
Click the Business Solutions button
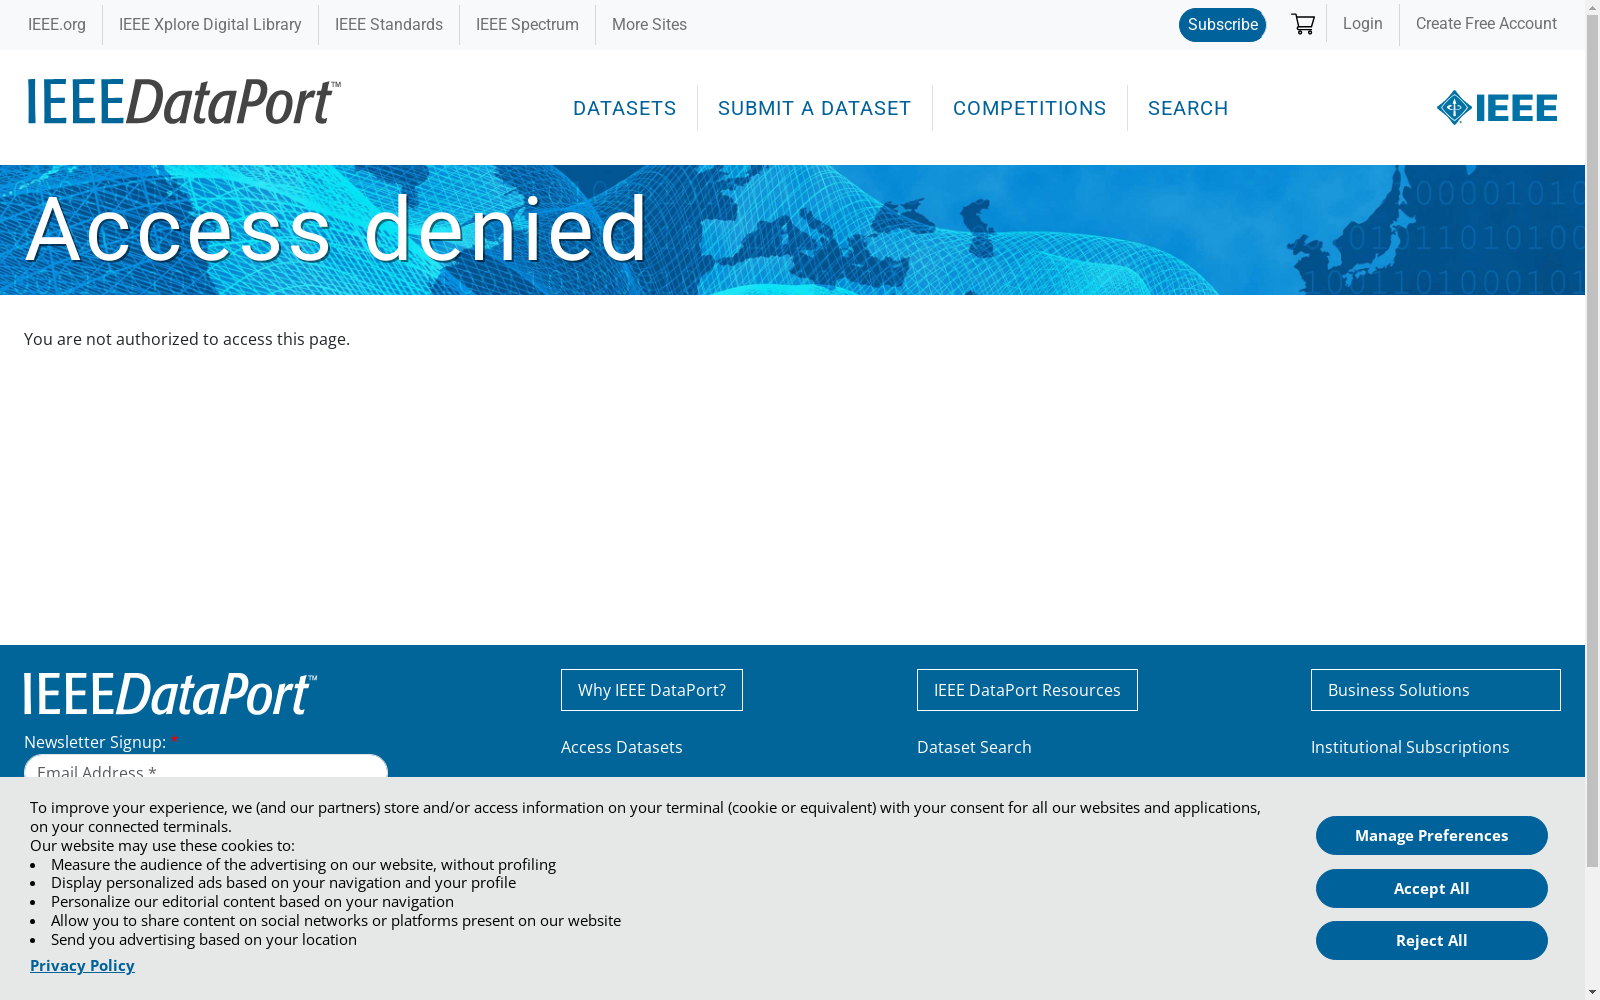tap(1436, 690)
